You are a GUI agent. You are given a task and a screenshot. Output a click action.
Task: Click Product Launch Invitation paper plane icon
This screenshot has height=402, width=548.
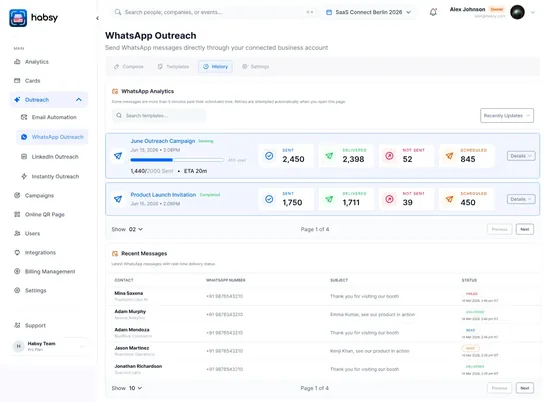[118, 199]
